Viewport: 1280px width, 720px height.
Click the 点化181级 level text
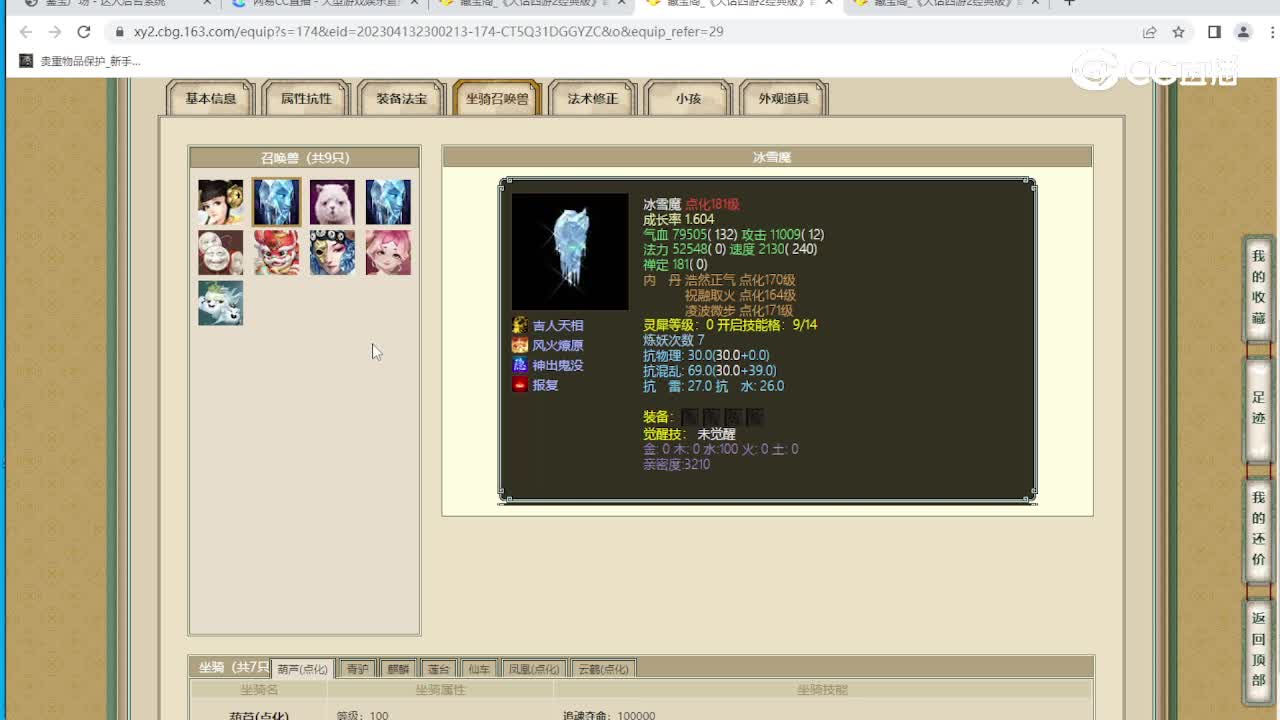(712, 204)
